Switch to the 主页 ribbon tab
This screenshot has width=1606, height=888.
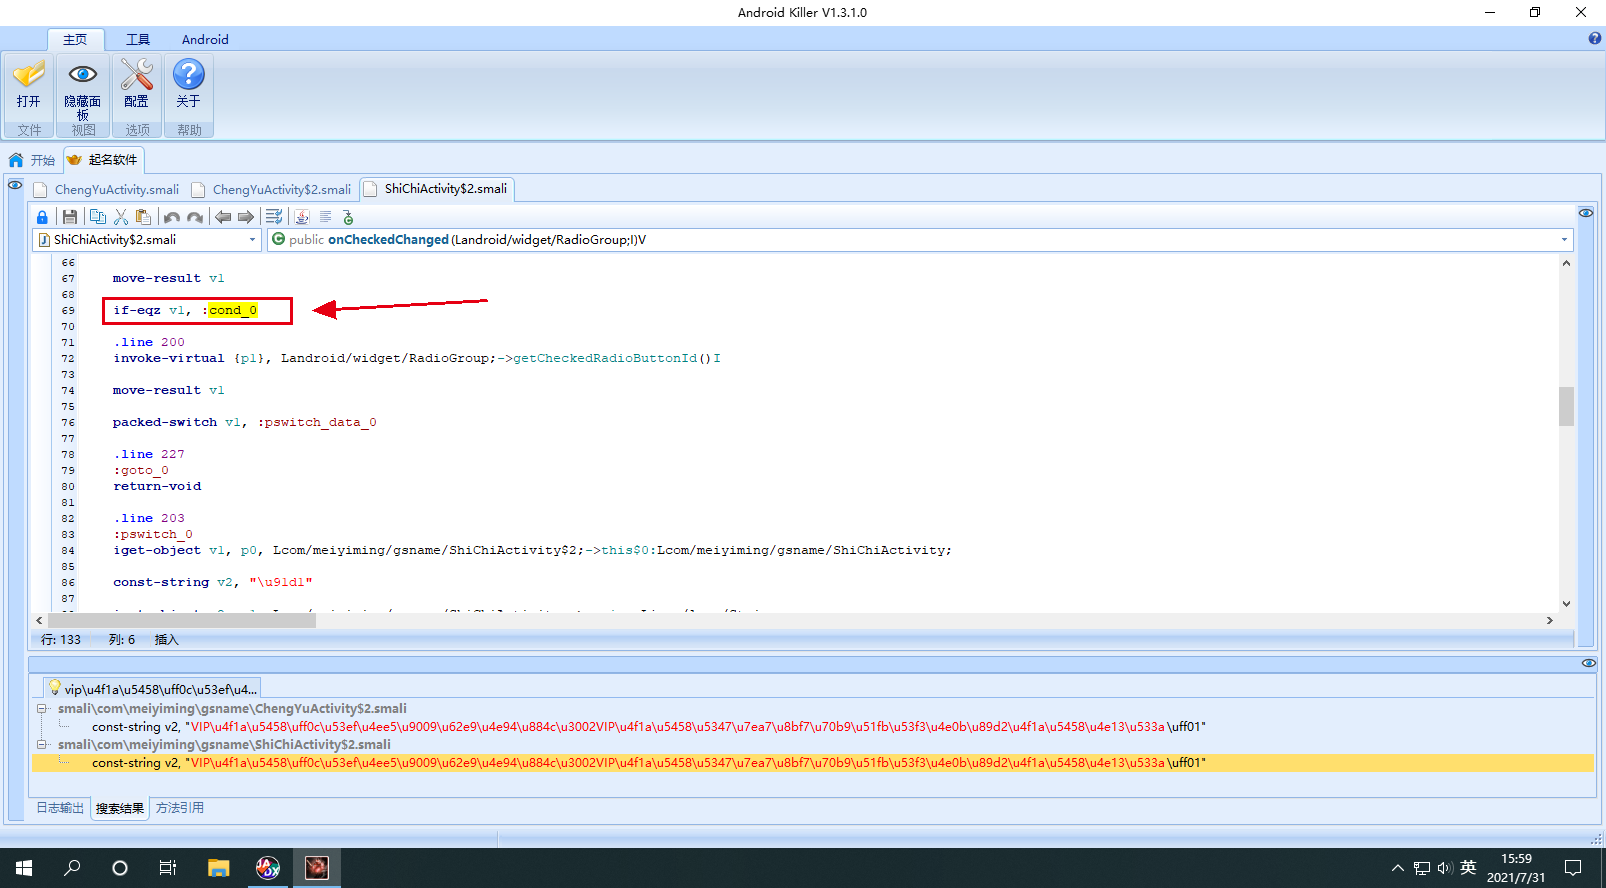click(75, 40)
